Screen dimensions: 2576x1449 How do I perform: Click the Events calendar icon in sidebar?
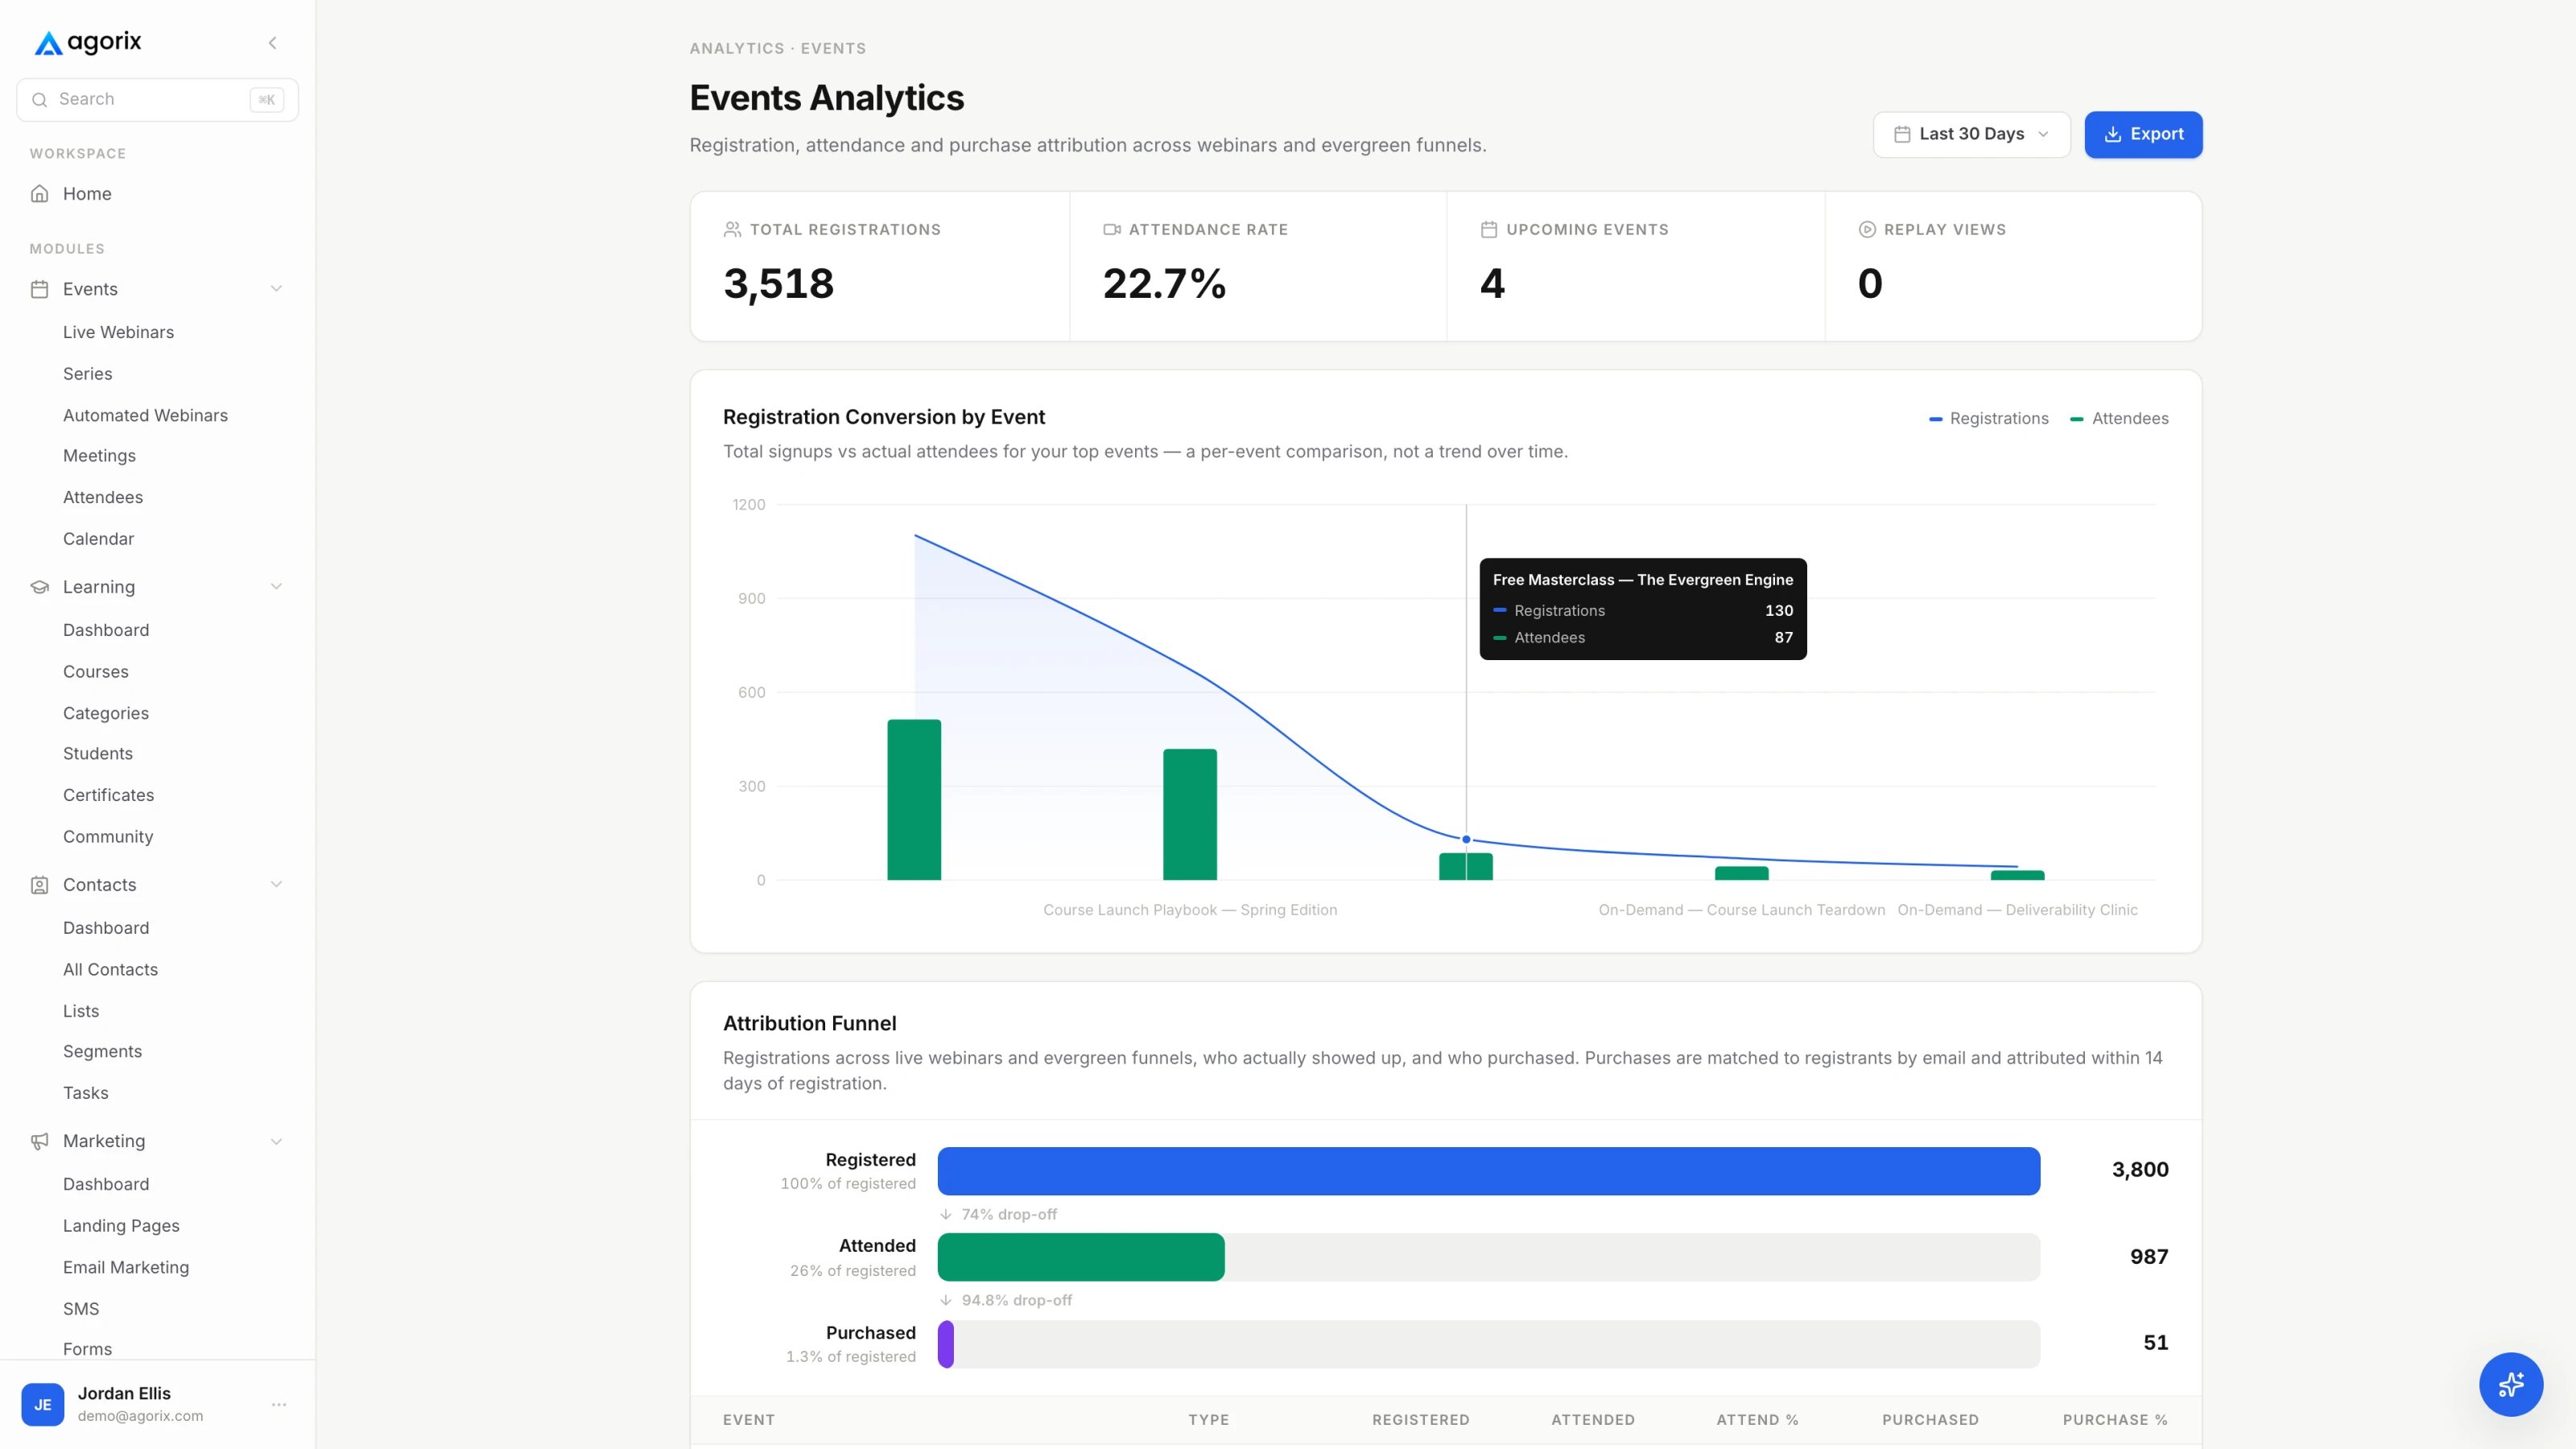40,289
